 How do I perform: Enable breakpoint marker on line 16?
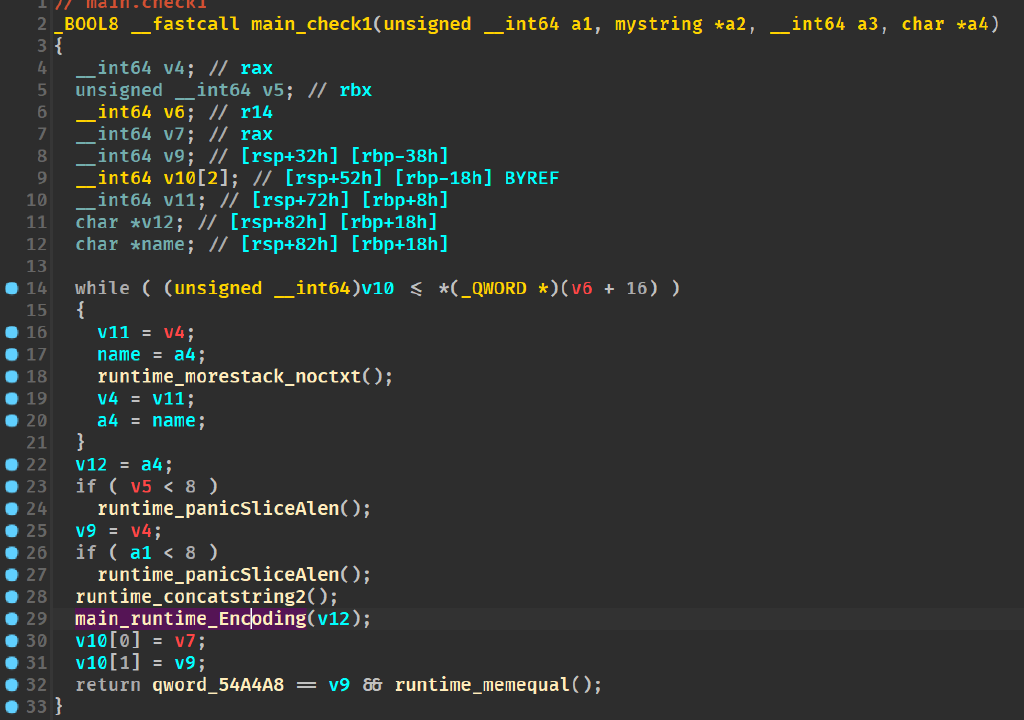pos(12,332)
